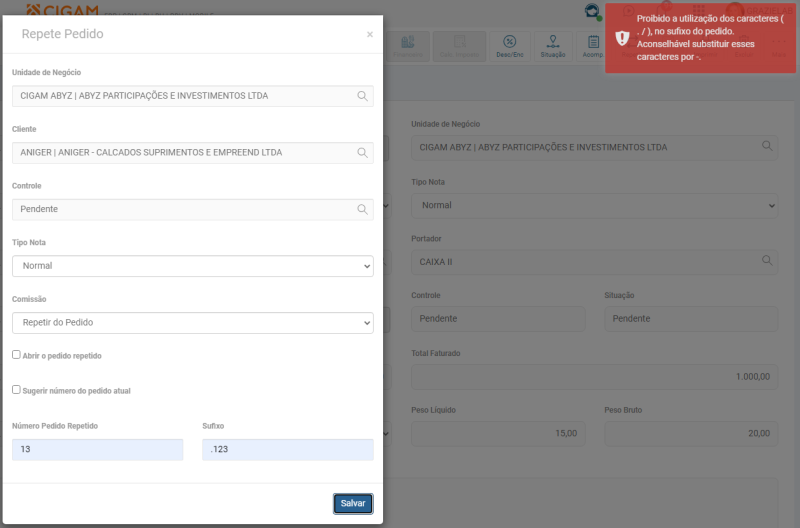800x528 pixels.
Task: Click magnifier in modal Controle field
Action: tap(362, 210)
